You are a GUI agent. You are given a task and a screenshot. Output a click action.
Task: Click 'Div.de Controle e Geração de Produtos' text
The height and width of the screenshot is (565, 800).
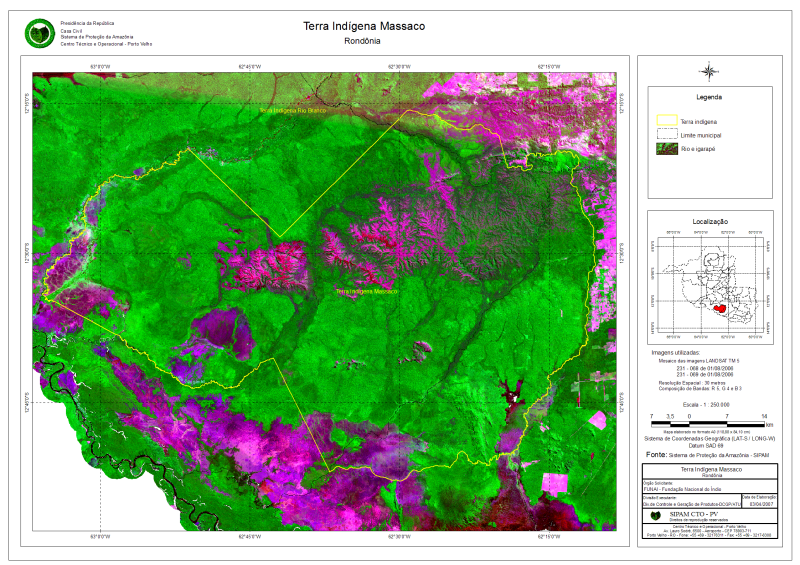(691, 504)
